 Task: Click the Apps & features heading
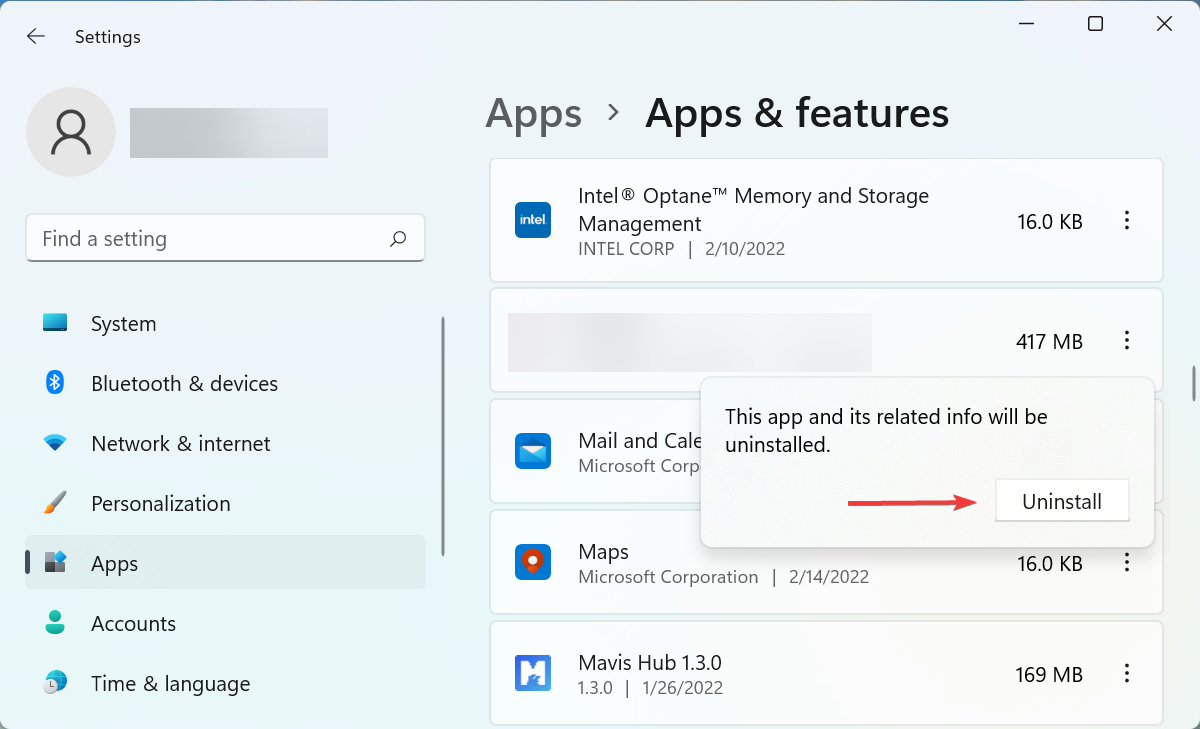pyautogui.click(x=797, y=113)
